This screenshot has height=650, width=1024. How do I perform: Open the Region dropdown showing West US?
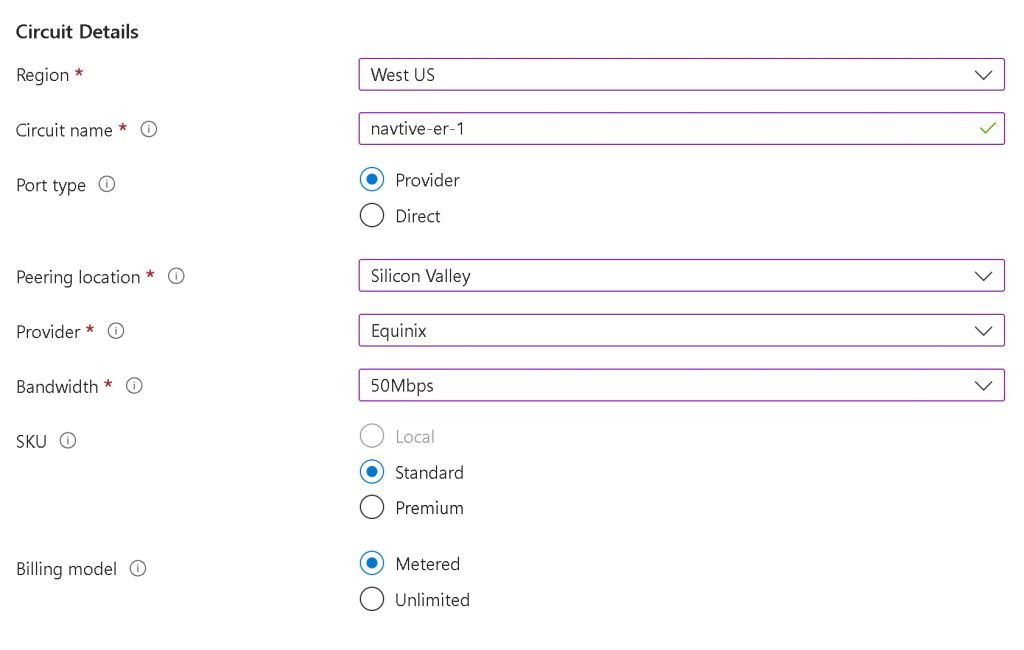pos(681,75)
